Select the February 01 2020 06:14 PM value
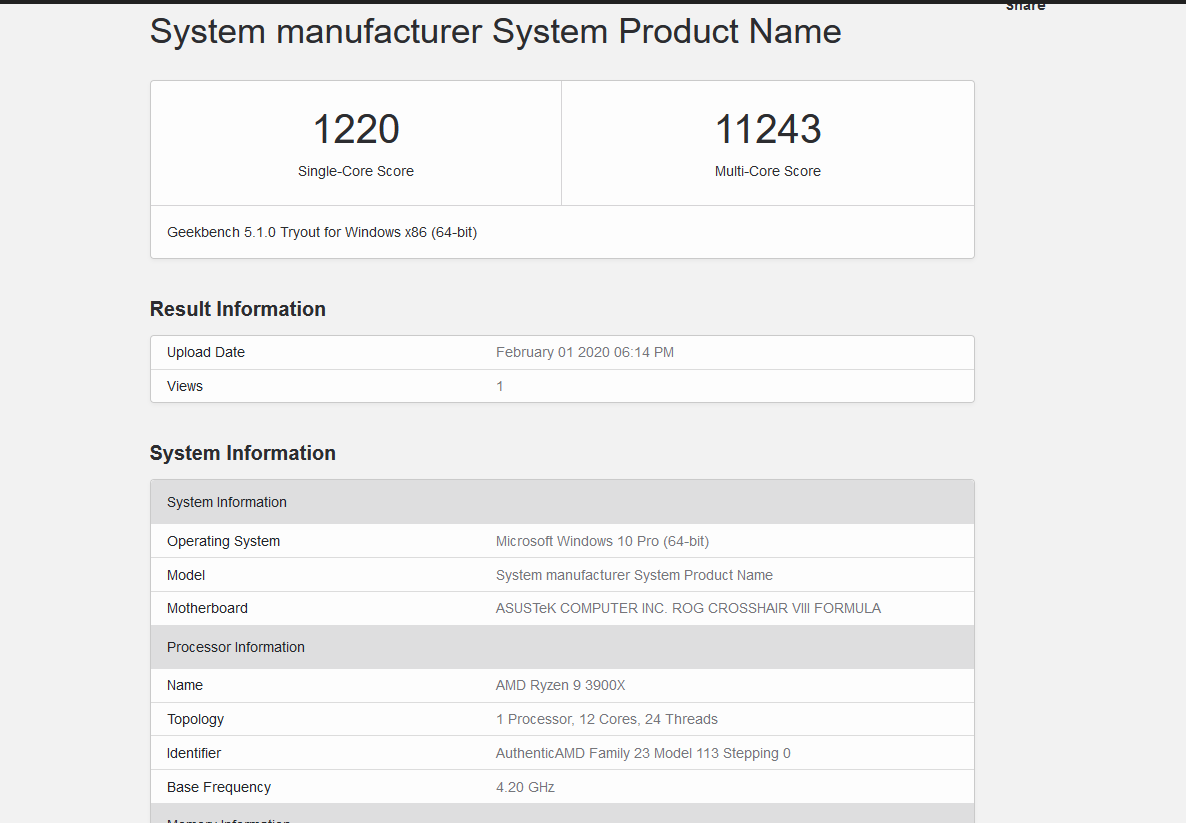Viewport: 1186px width, 823px height. click(585, 352)
